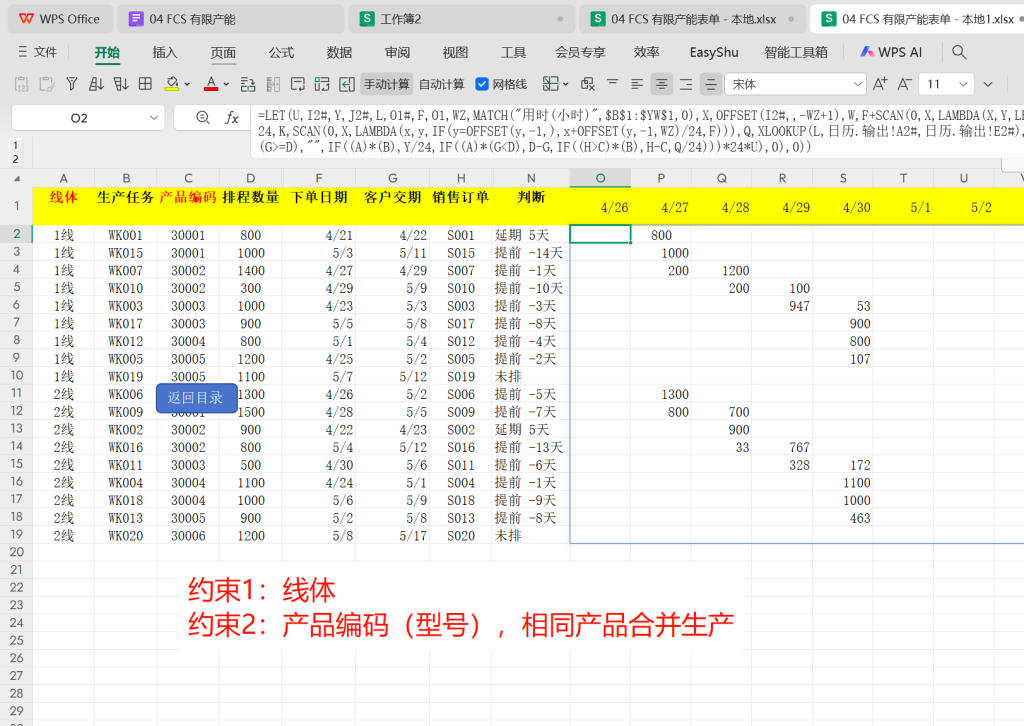Switch to the 数据 ribbon tab

pyautogui.click(x=339, y=52)
